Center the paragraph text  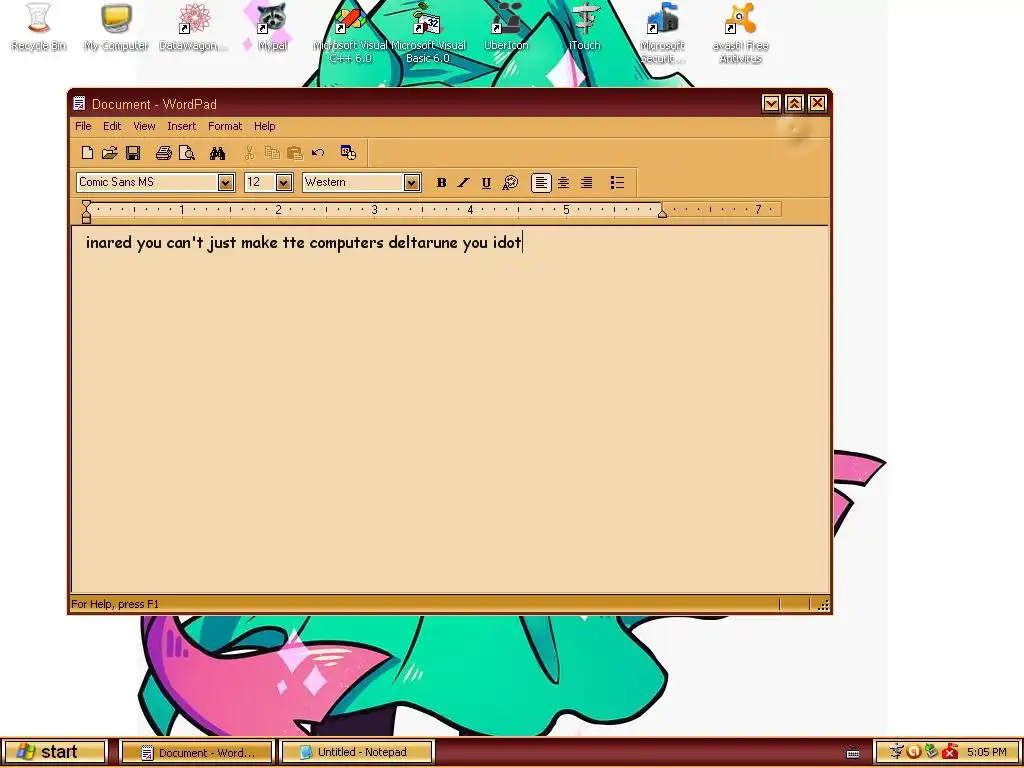point(564,183)
